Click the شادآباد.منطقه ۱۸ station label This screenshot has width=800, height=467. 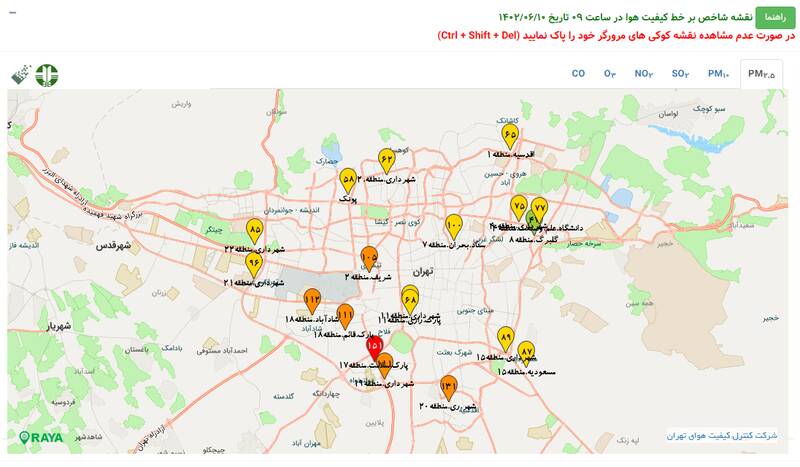312,319
